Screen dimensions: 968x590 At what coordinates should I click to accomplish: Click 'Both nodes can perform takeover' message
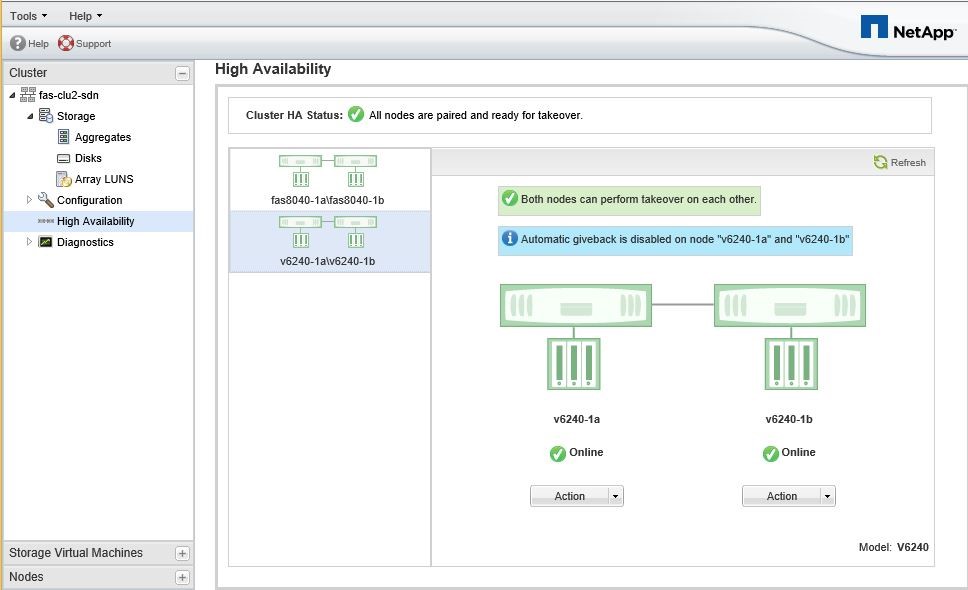click(x=638, y=199)
